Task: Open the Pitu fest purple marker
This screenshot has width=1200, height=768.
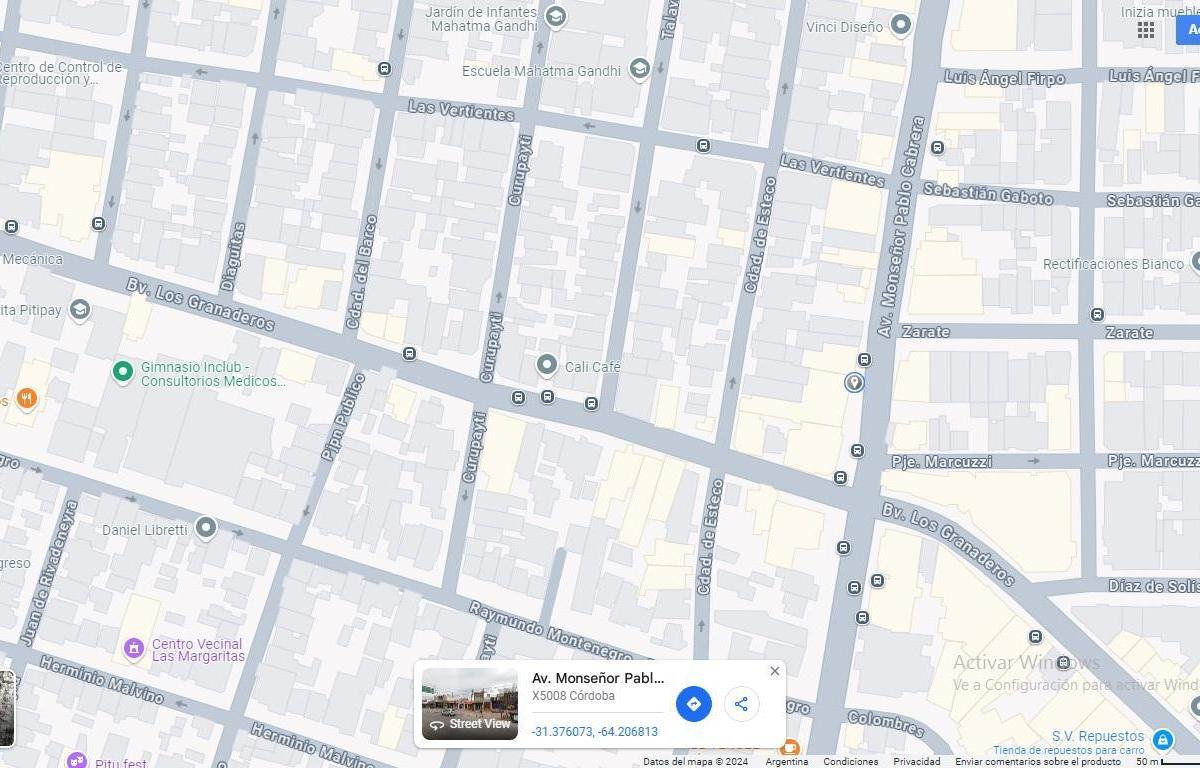Action: coord(77,762)
